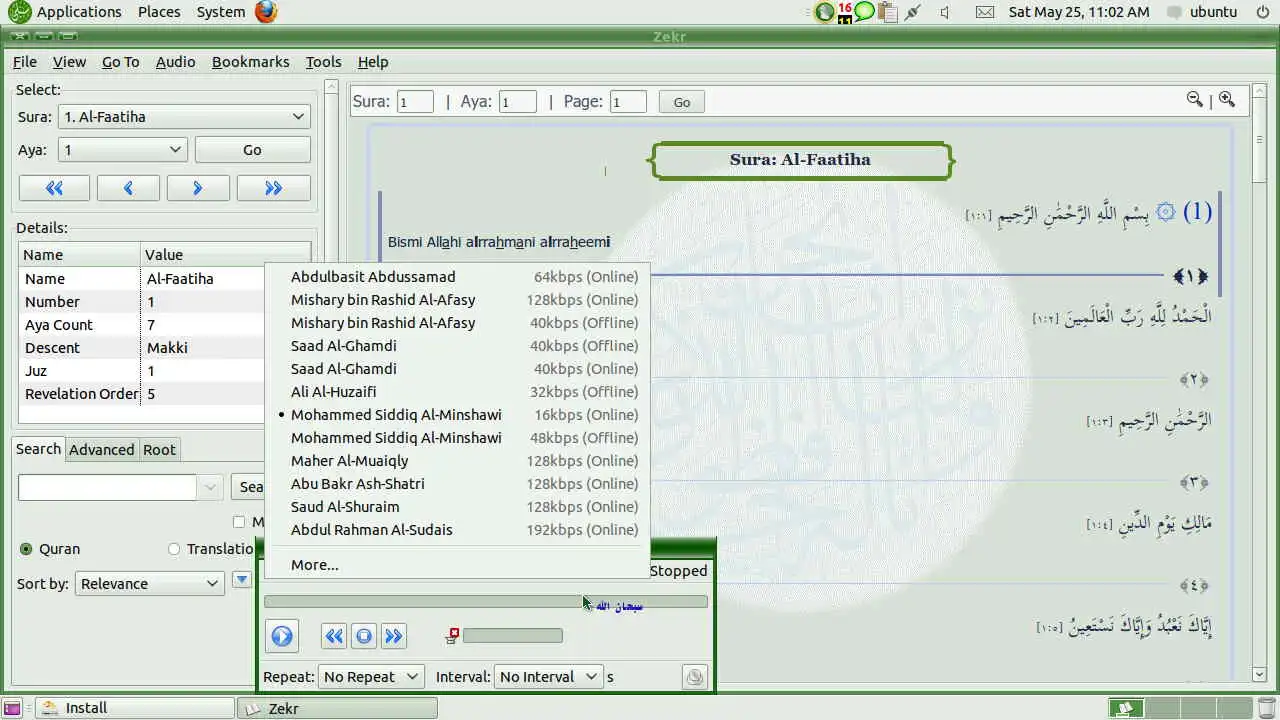Click the show desktop icon in bottom panel

point(14,708)
